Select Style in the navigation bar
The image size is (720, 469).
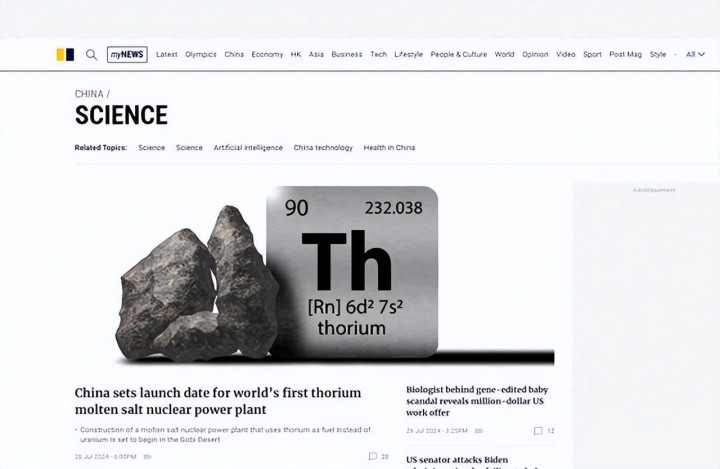[x=658, y=54]
